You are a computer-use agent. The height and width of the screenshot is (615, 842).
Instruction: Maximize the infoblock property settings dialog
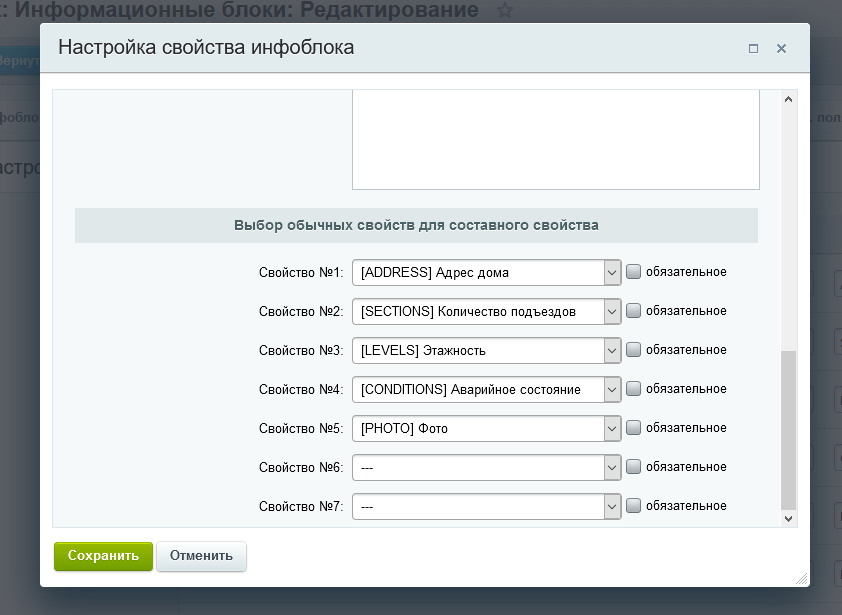click(753, 48)
